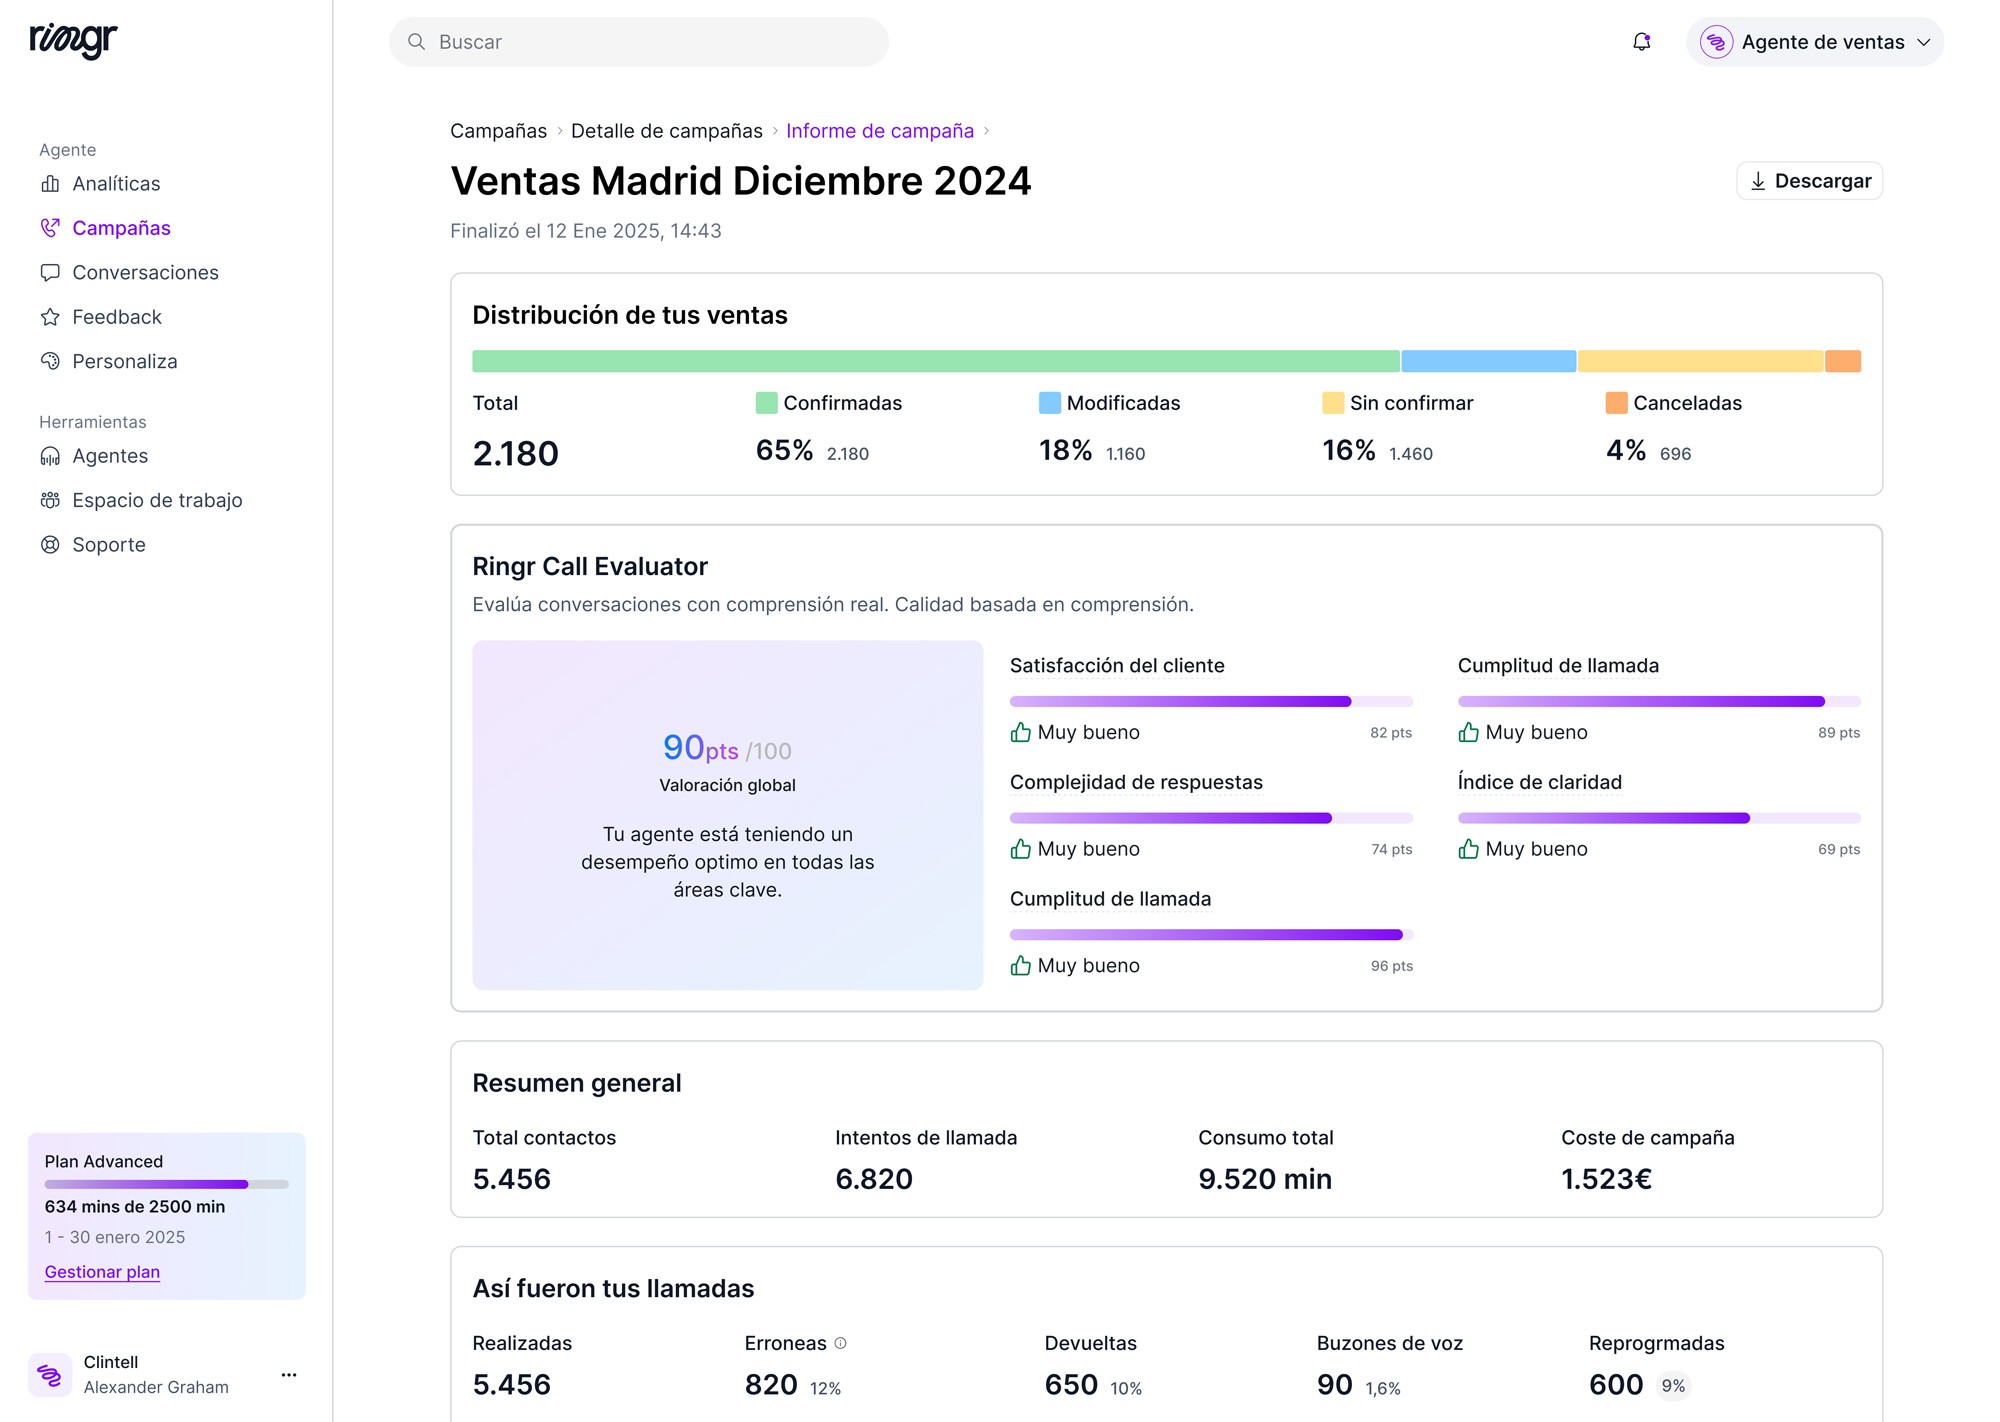Screen dimensions: 2000x1422
Task: Open the three-dots menu beside Alexander Graham
Action: pyautogui.click(x=289, y=1375)
